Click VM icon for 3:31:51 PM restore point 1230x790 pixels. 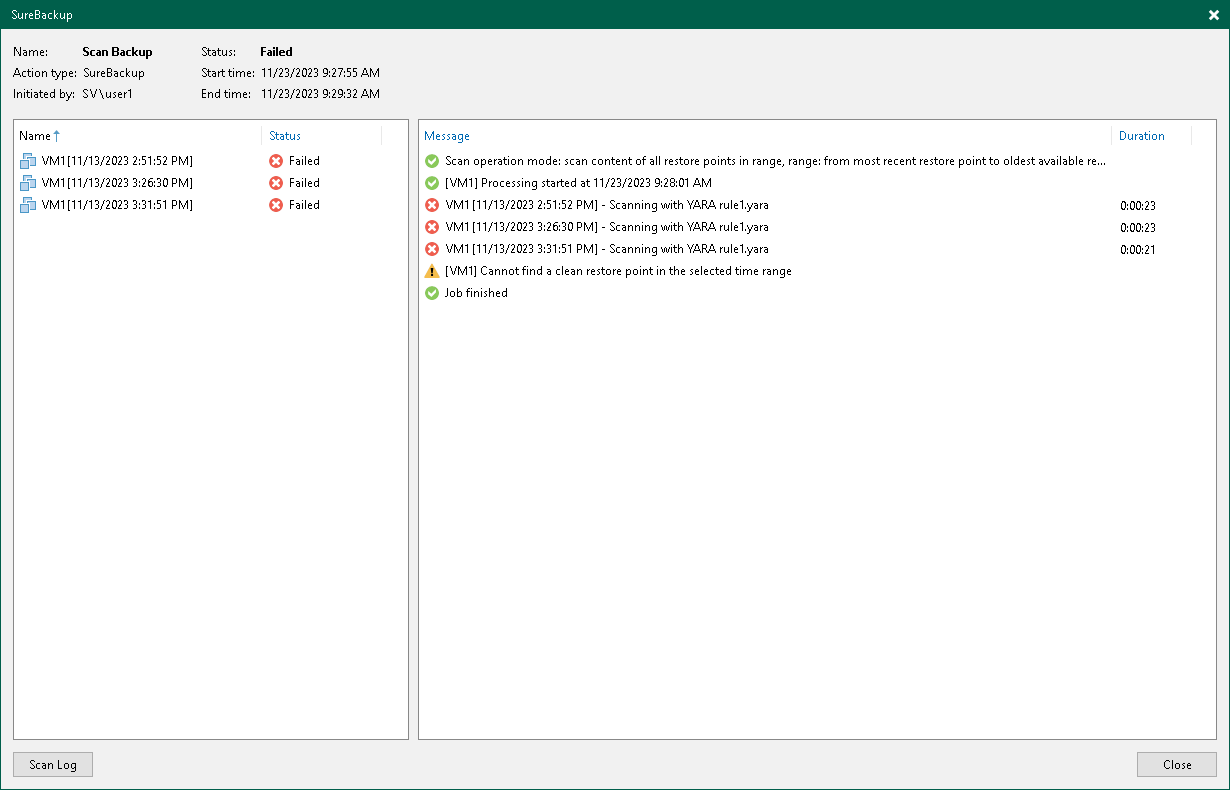click(28, 205)
